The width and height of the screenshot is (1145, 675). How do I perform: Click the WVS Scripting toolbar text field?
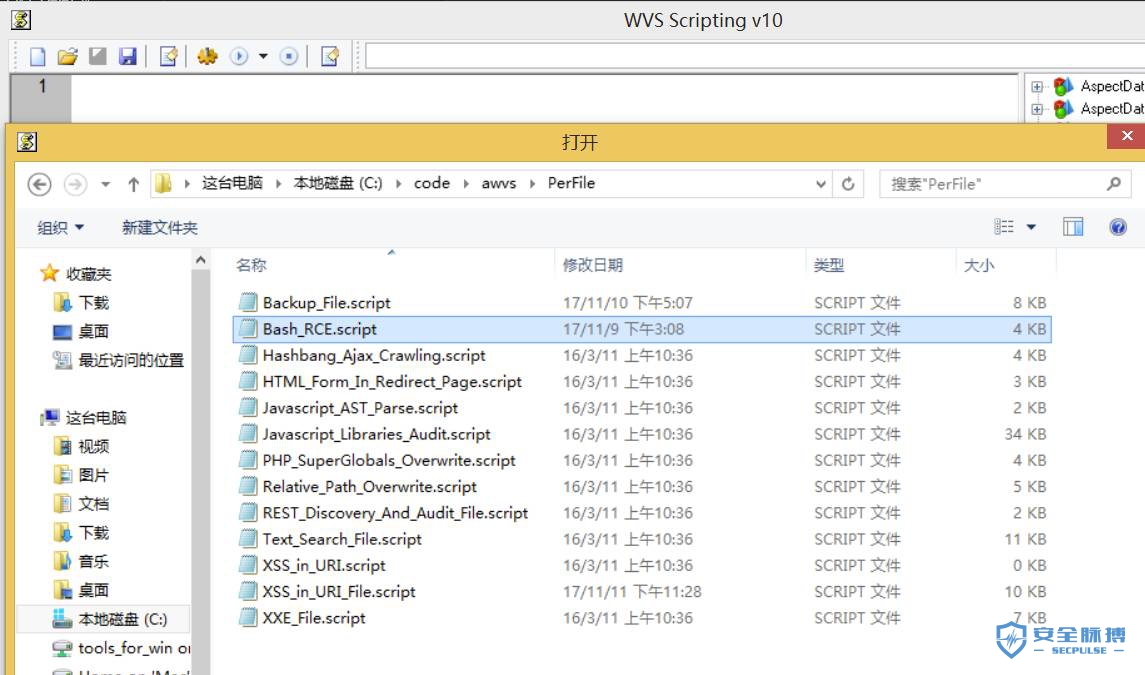tap(755, 56)
